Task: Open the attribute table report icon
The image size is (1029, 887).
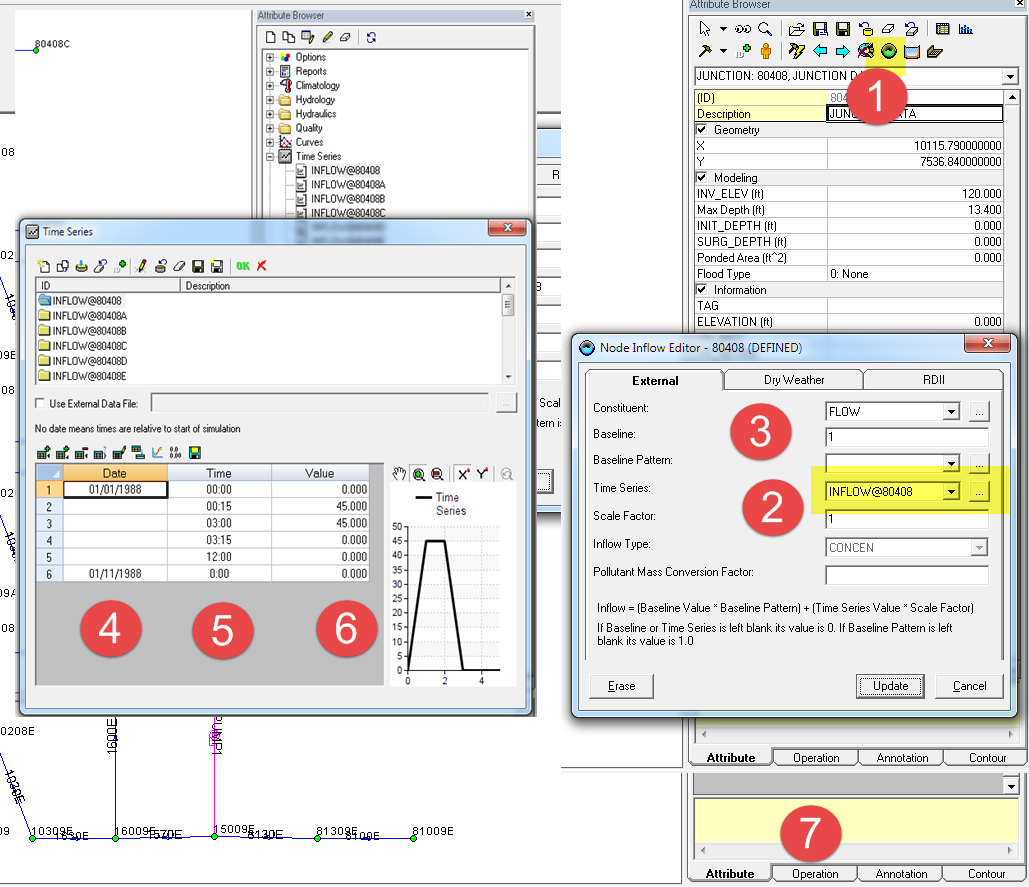Action: pyautogui.click(x=942, y=28)
